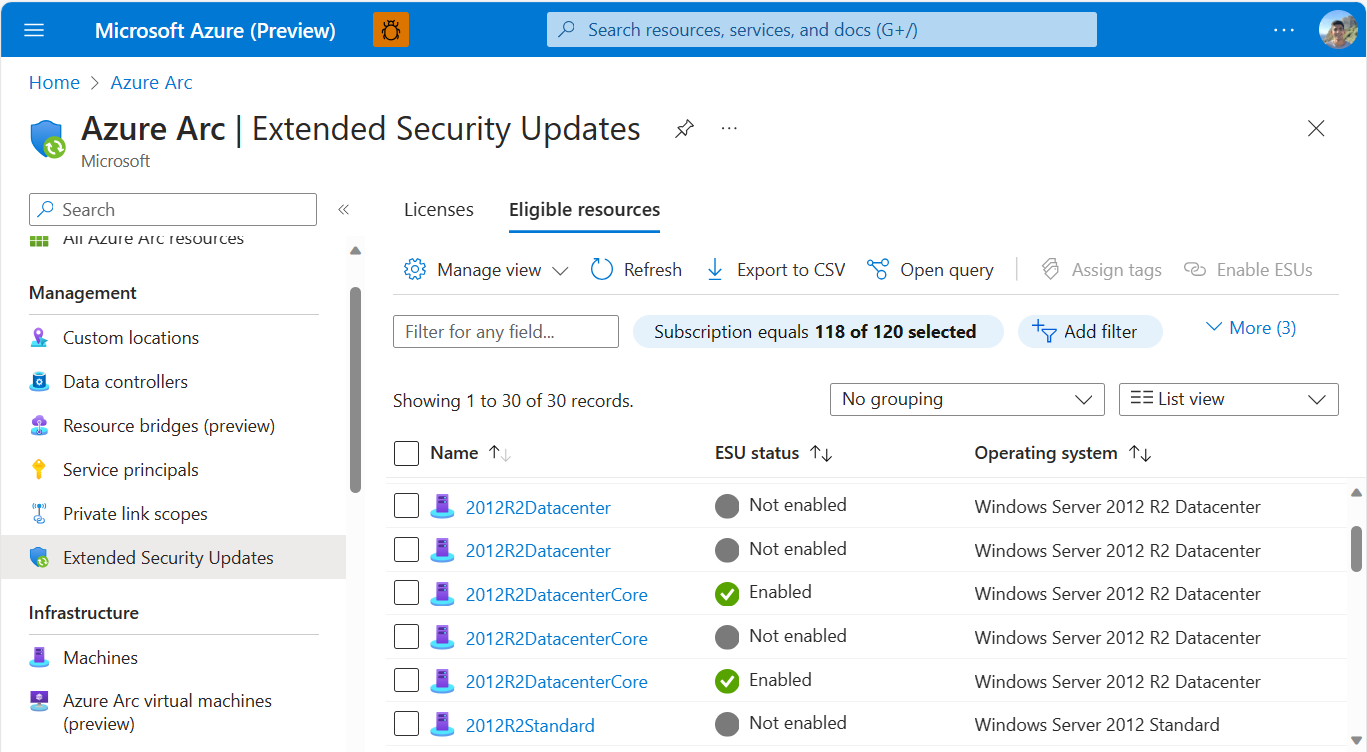Screen dimensions: 1367x752
Task: Open the first 2012R2Datacenter resource link
Action: coord(538,508)
